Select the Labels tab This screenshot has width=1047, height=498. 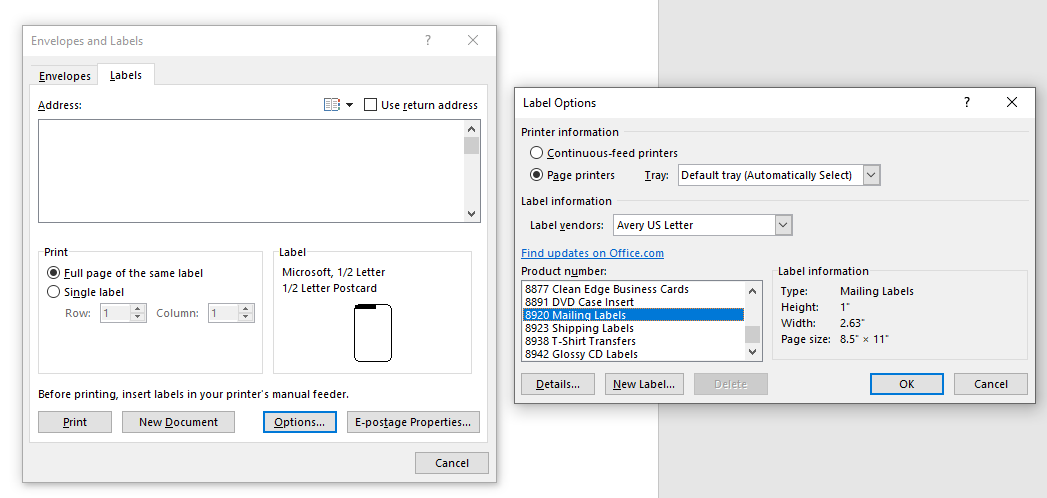(x=126, y=75)
